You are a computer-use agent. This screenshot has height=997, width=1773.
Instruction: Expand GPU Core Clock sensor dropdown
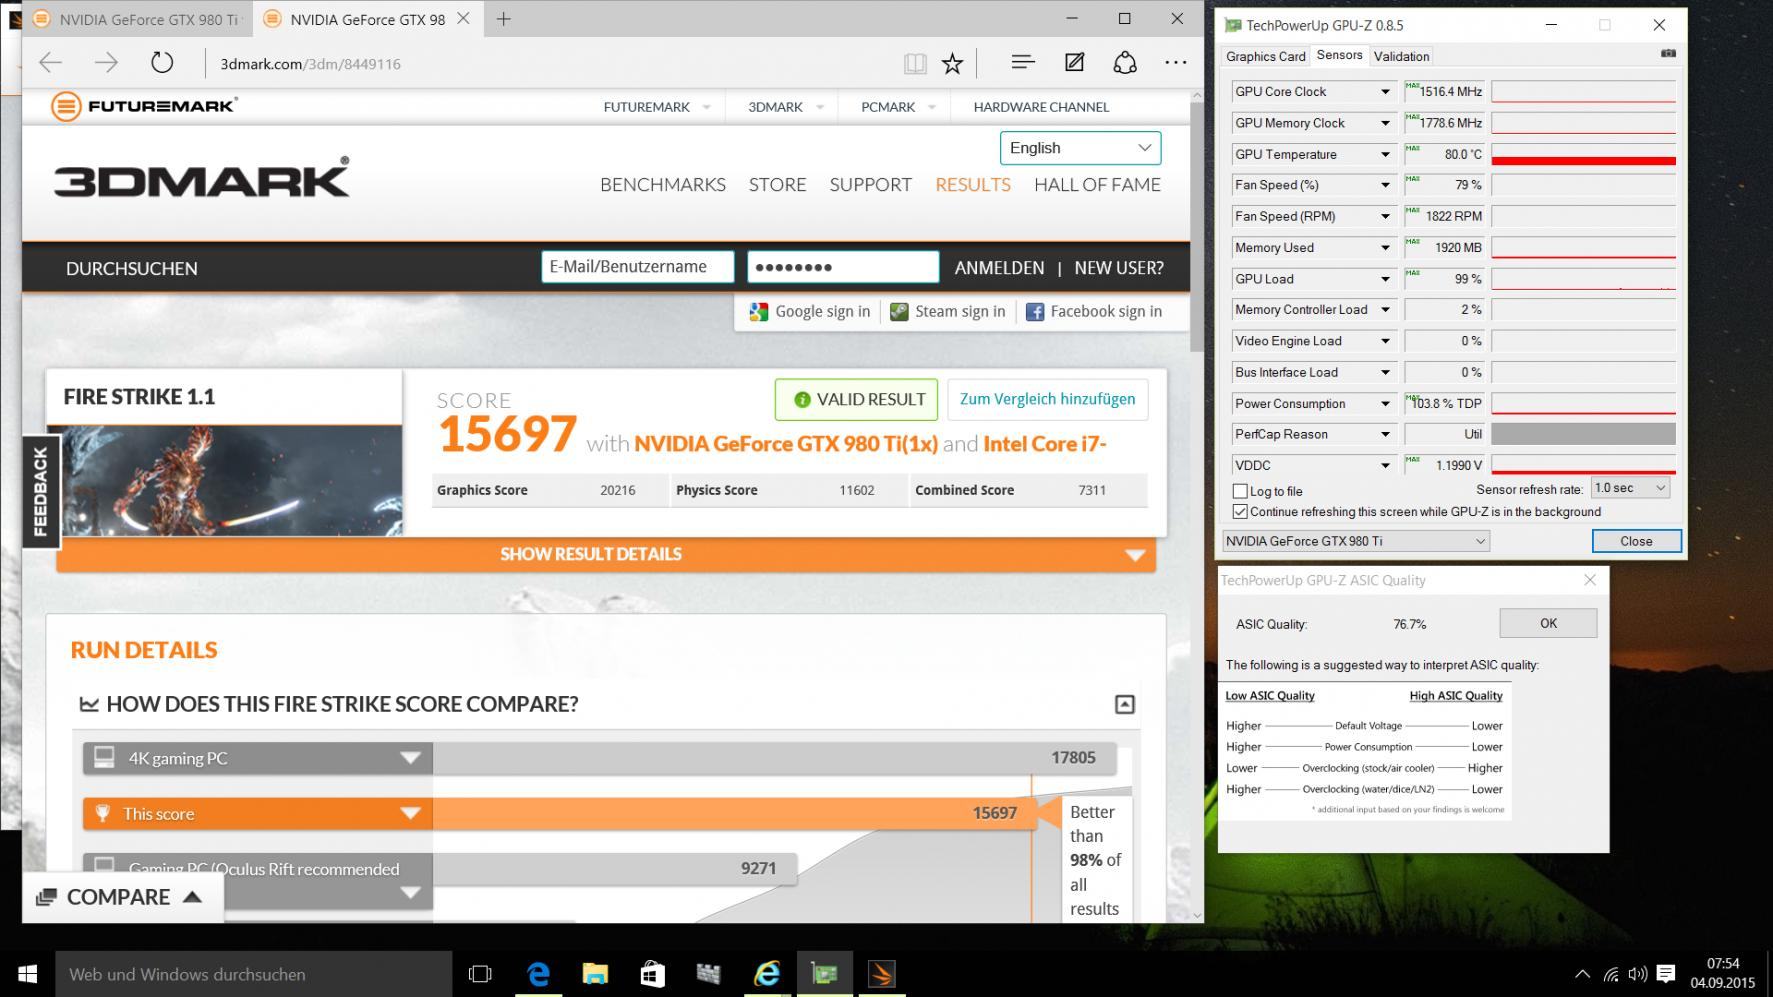tap(1385, 92)
